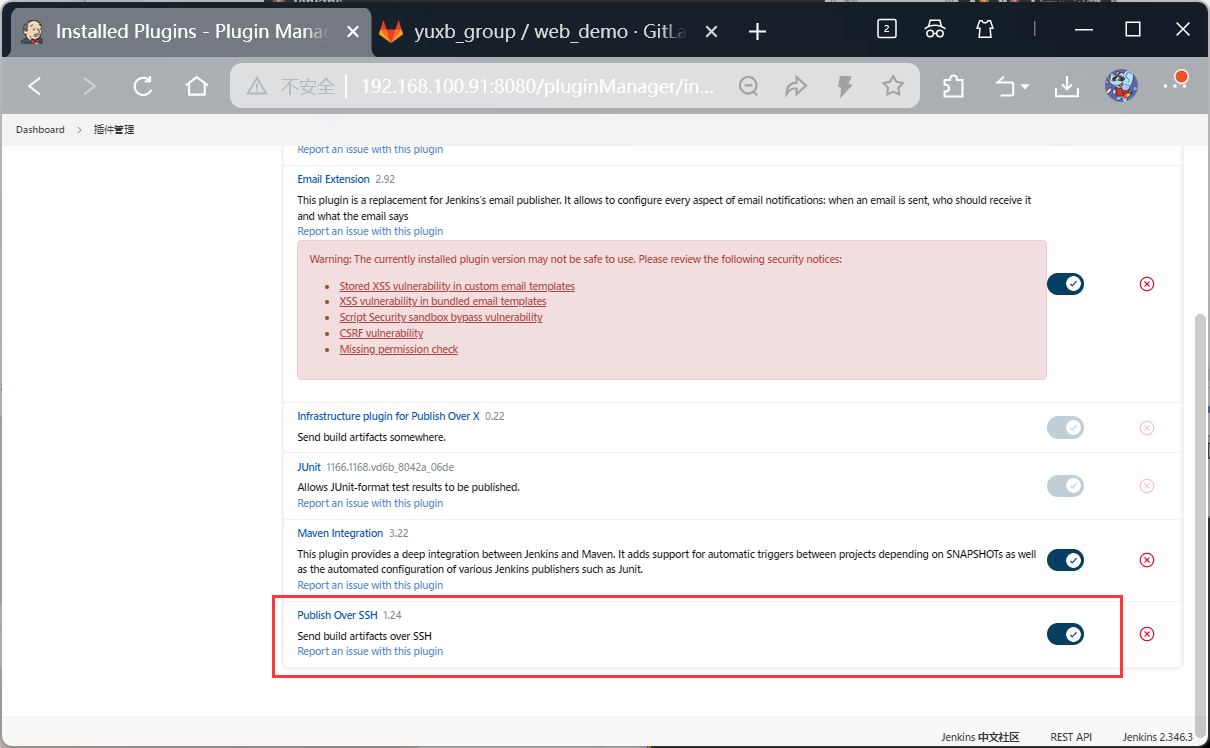
Task: Toggle the JUnit plugin switch
Action: point(1065,486)
